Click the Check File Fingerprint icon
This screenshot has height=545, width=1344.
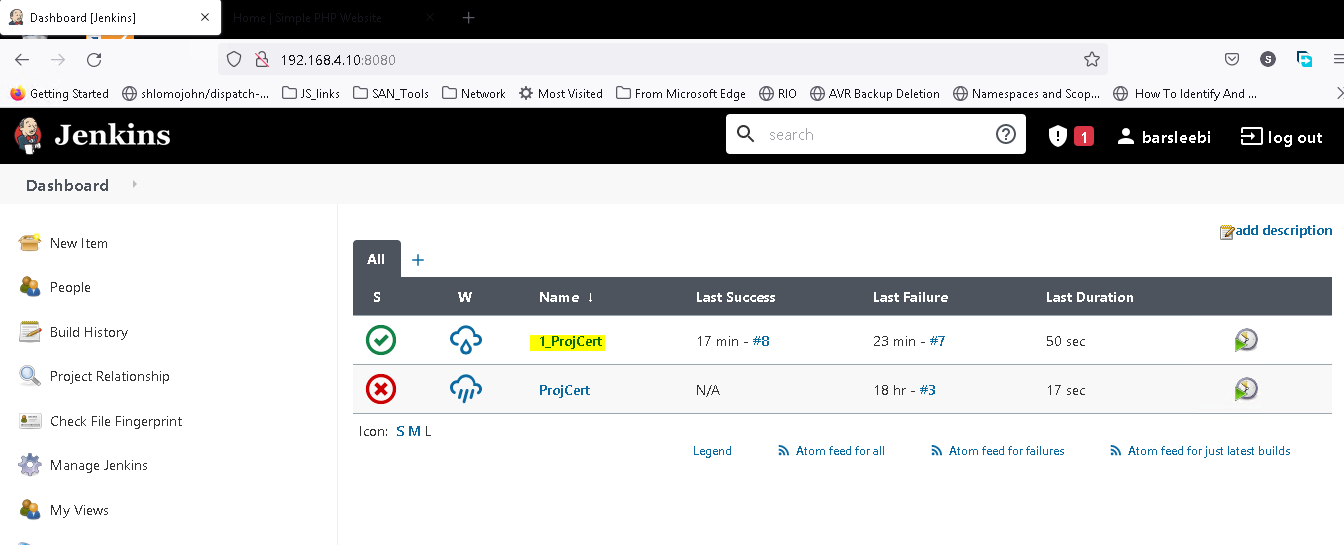(x=30, y=421)
